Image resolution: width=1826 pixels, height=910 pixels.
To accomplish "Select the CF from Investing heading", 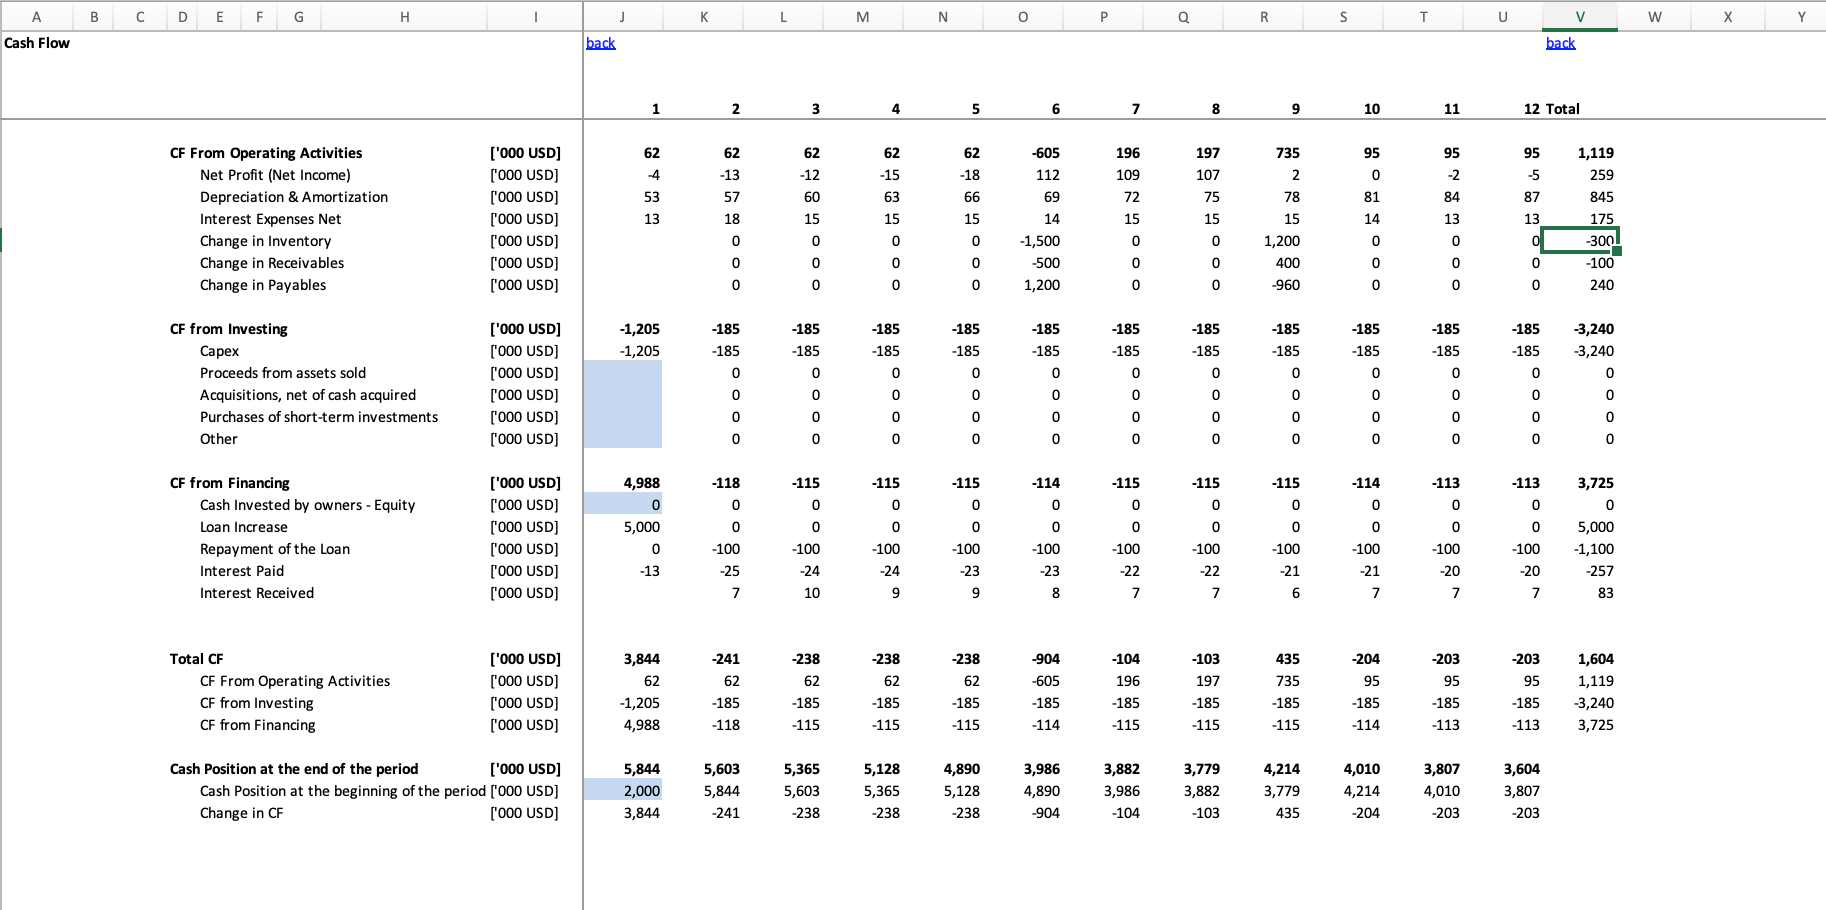I will tap(228, 329).
